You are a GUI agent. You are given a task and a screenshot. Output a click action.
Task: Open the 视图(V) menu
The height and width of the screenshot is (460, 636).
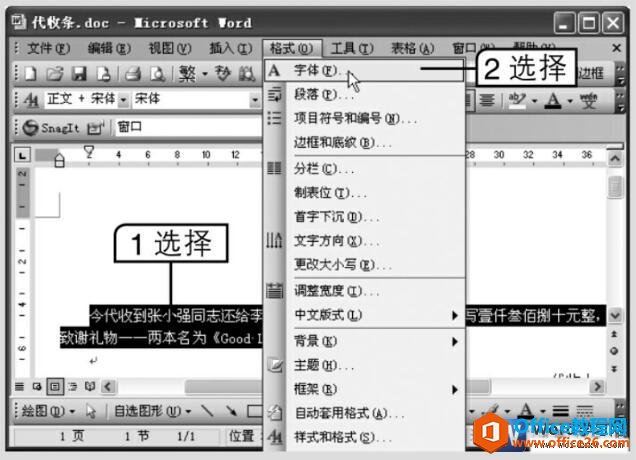[170, 48]
